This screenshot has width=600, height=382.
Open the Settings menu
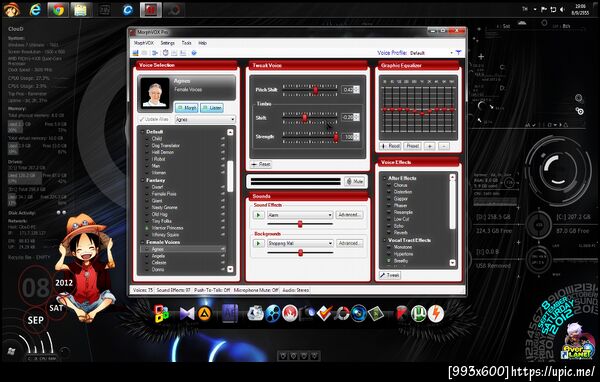click(x=168, y=43)
